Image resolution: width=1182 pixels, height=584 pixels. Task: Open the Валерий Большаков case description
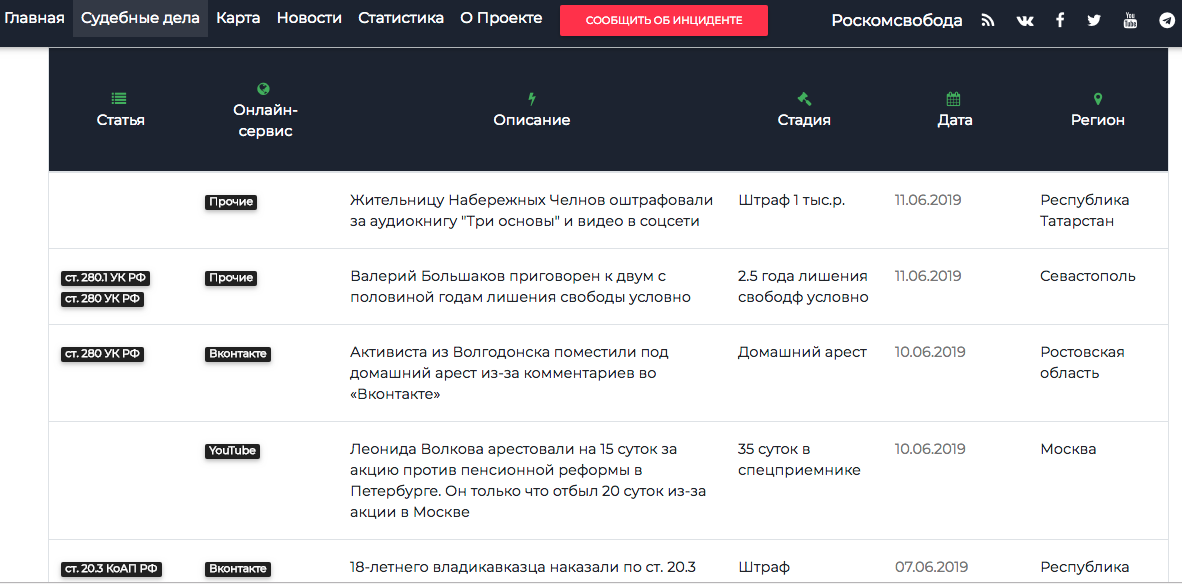(521, 286)
